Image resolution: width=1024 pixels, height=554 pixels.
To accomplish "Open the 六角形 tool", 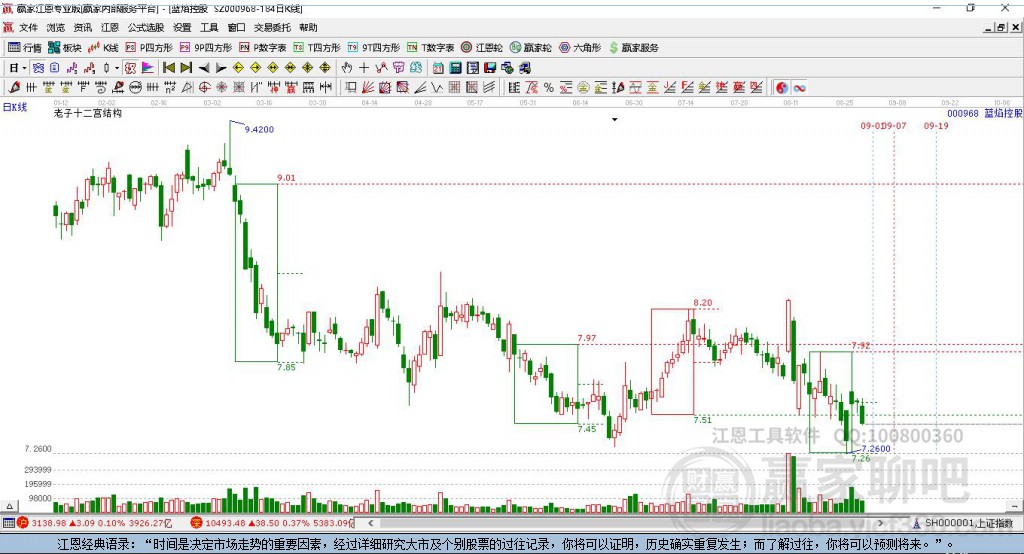I will tap(580, 48).
